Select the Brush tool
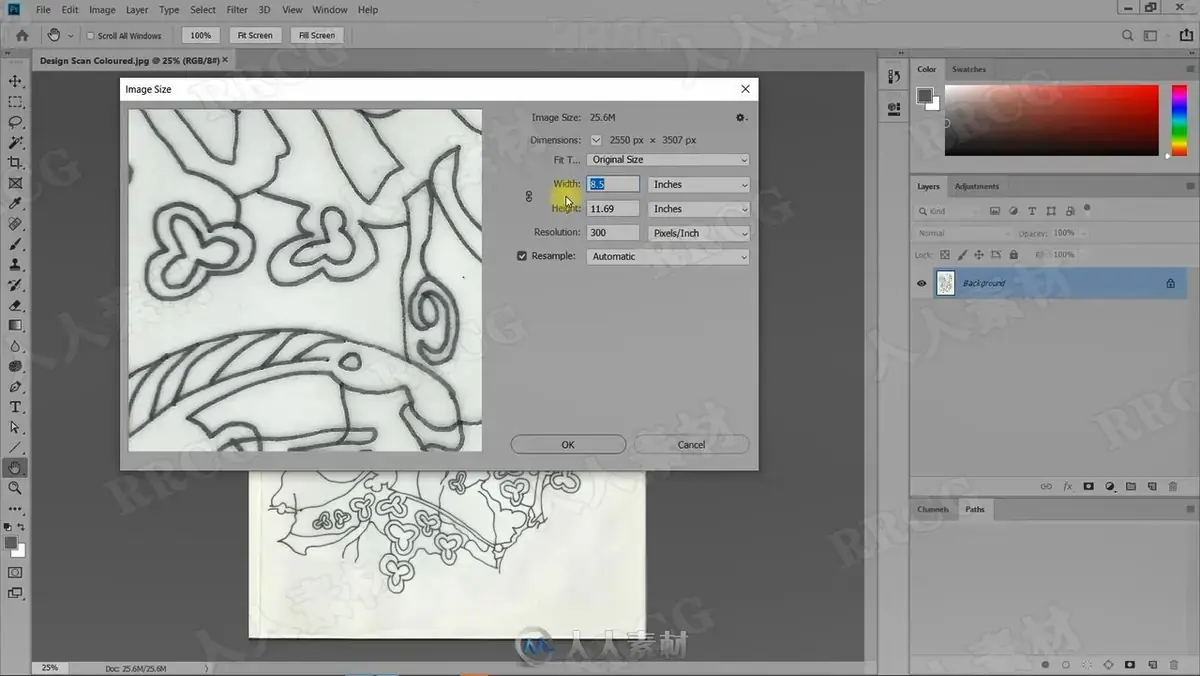 [x=15, y=244]
